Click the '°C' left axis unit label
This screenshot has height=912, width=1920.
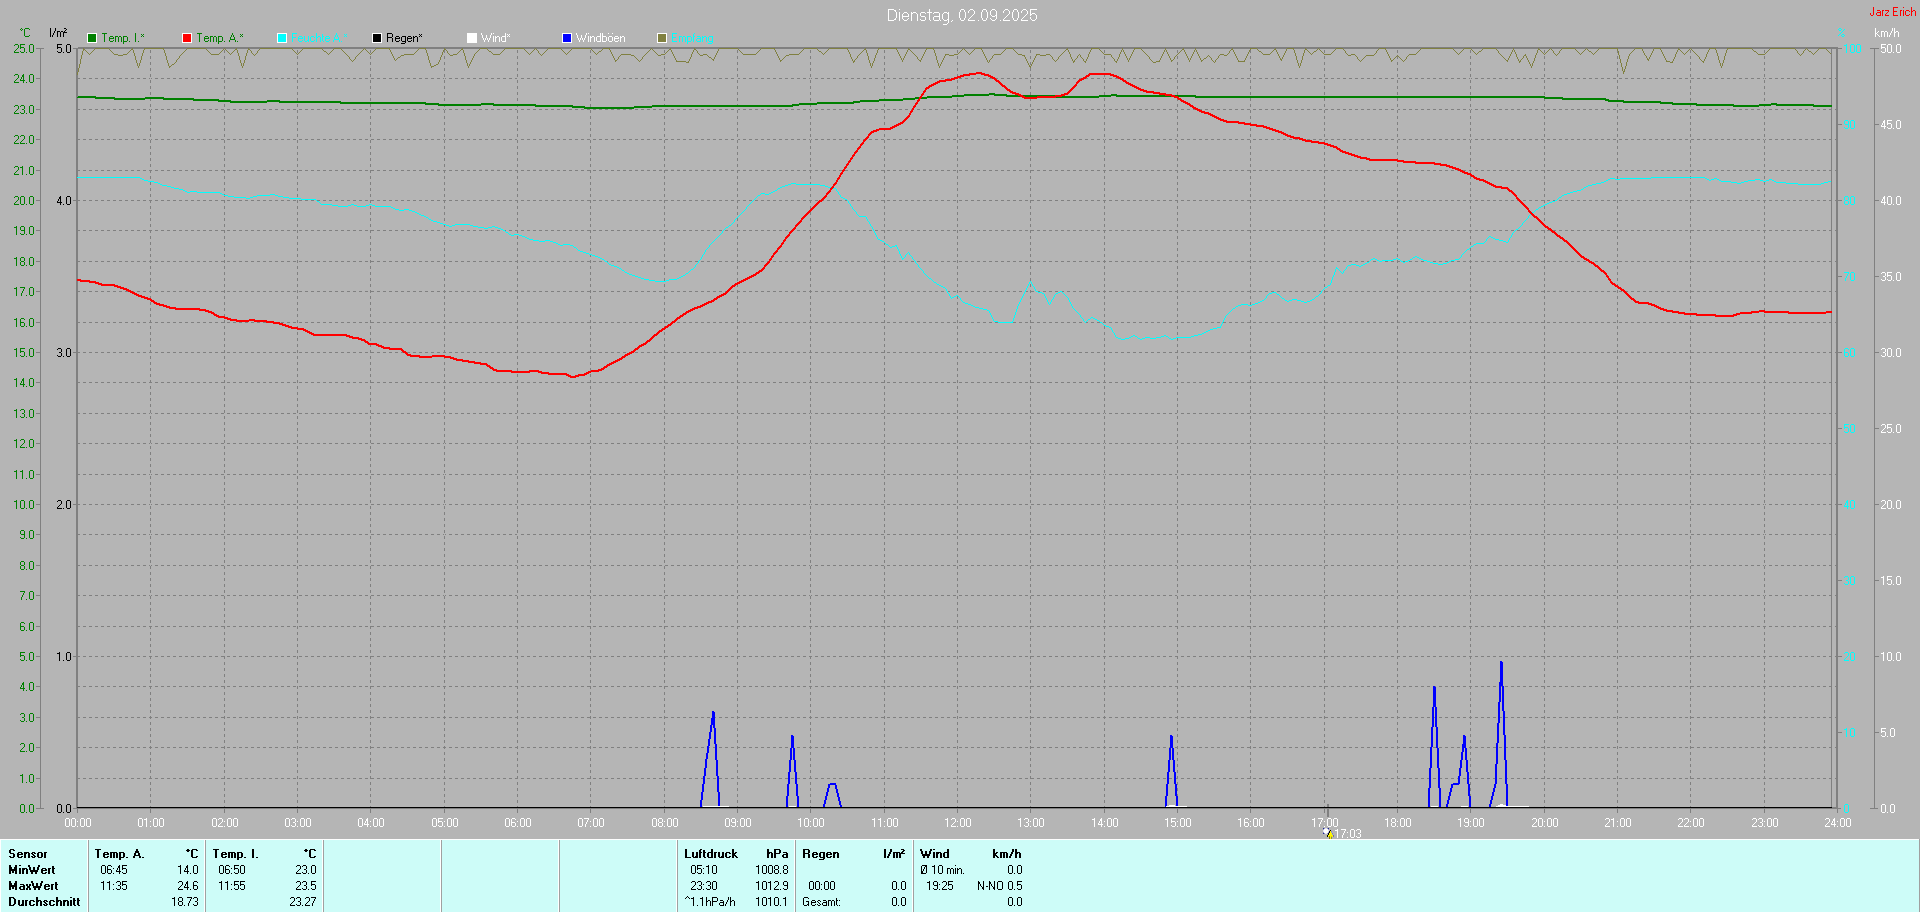[25, 33]
